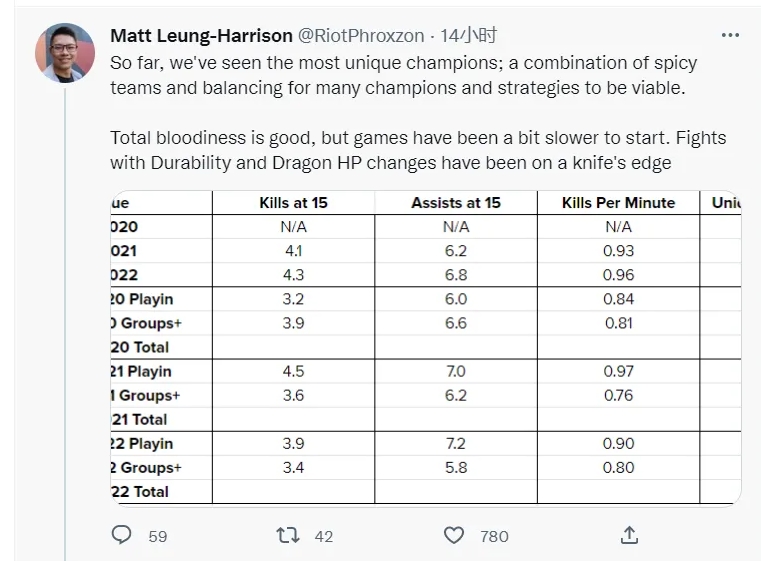
Task: Click the 4.5 value in Kills at 15
Action: [293, 371]
